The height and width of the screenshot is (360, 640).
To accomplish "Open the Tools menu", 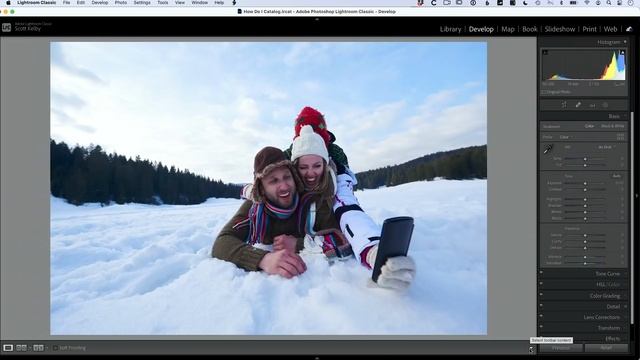I will (162, 3).
